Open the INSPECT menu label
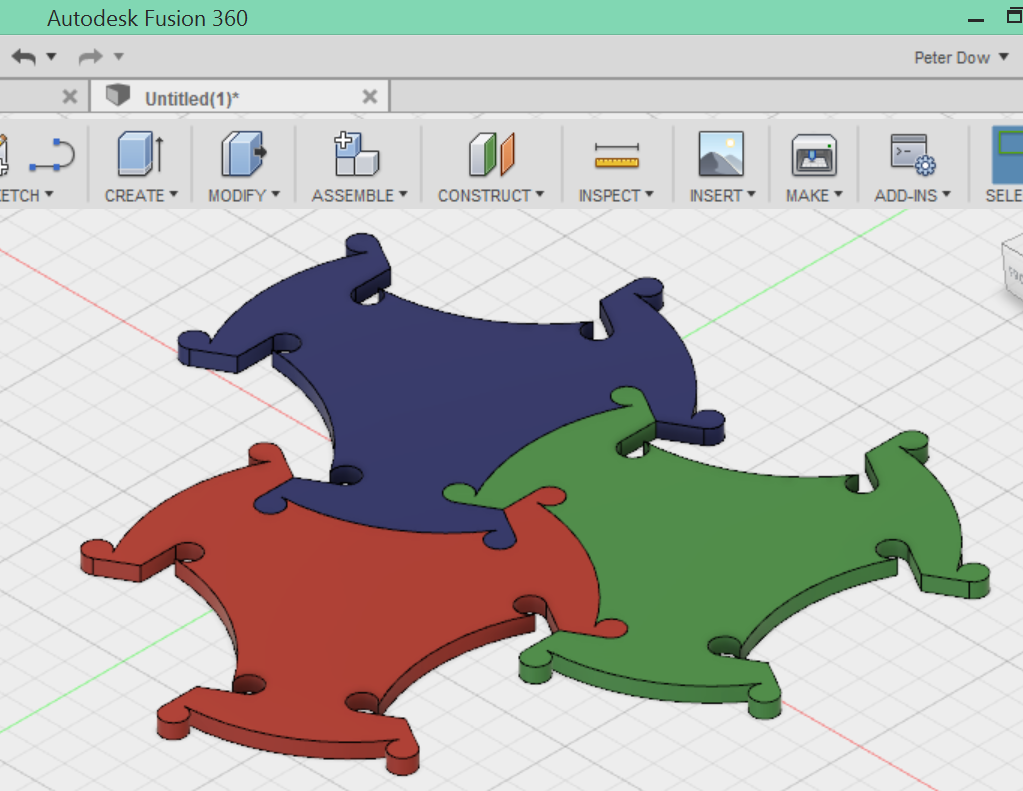 coord(616,195)
